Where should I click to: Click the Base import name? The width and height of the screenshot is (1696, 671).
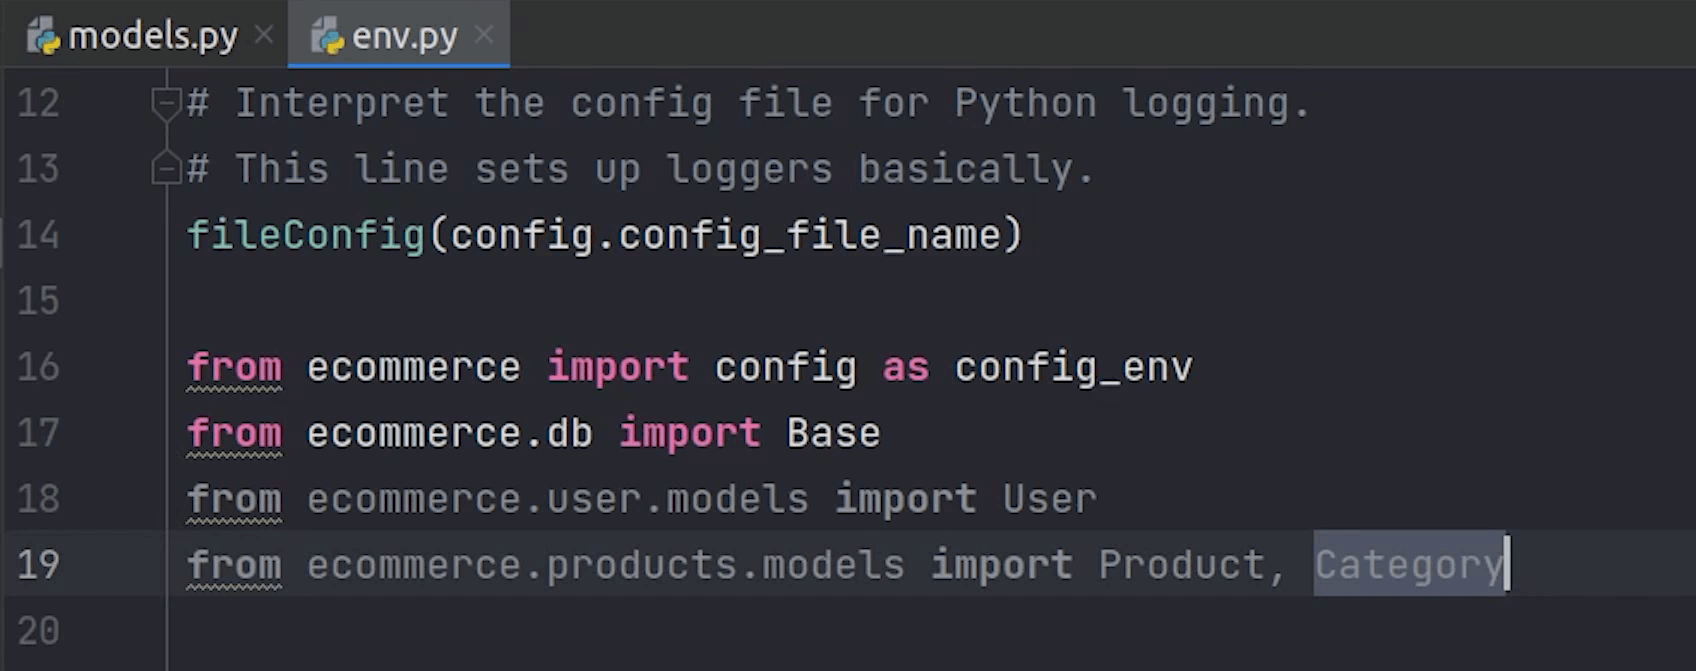click(833, 433)
